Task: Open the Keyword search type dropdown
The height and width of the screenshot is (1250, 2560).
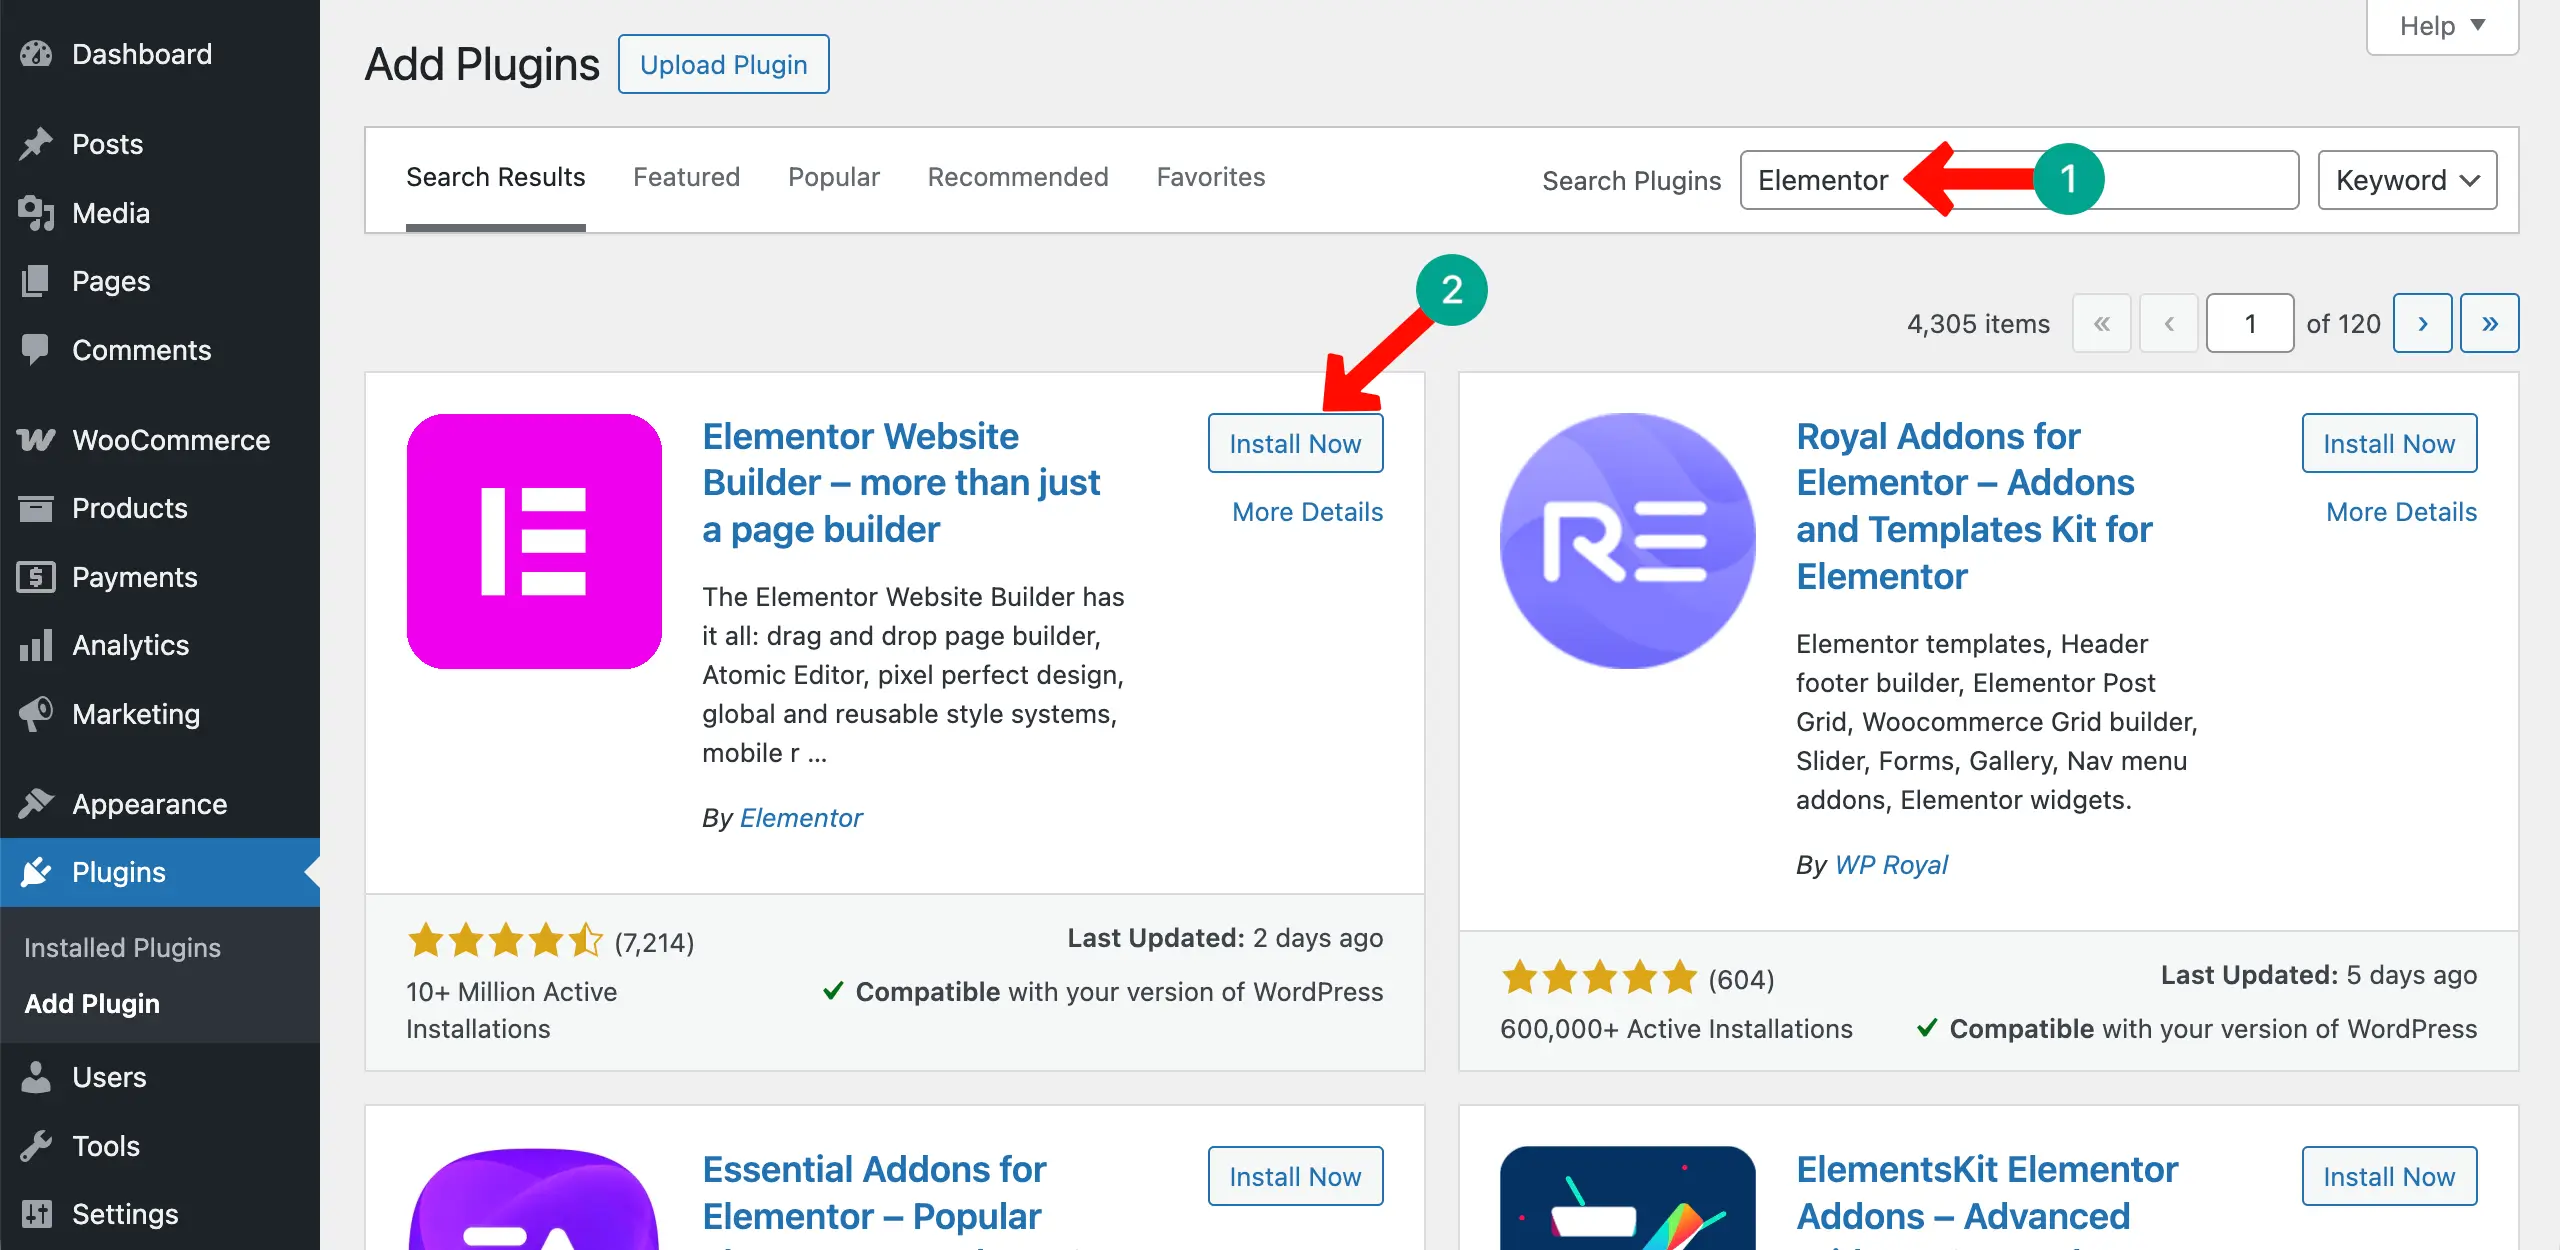Action: tap(2407, 180)
